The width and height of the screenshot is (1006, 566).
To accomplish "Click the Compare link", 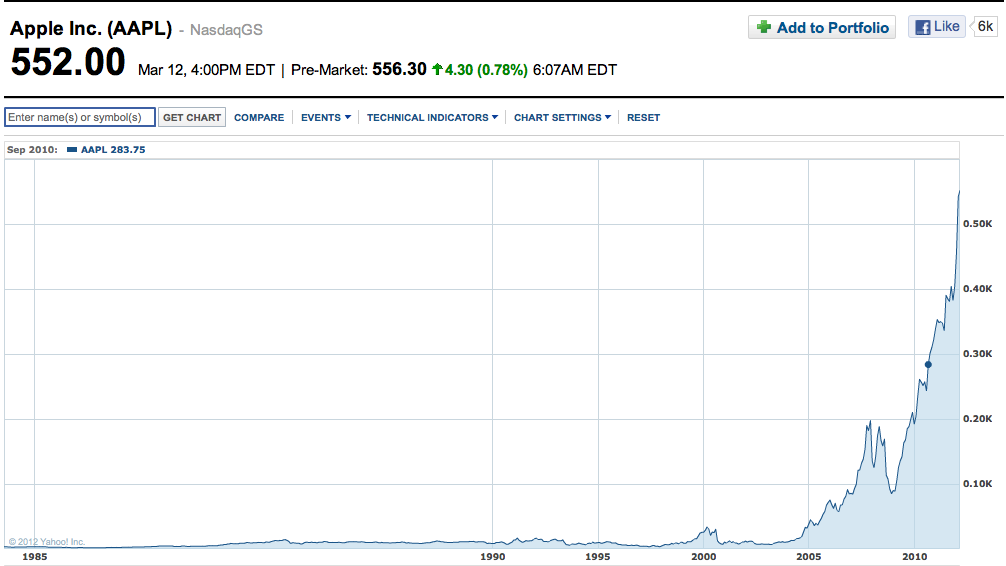I will pyautogui.click(x=259, y=117).
